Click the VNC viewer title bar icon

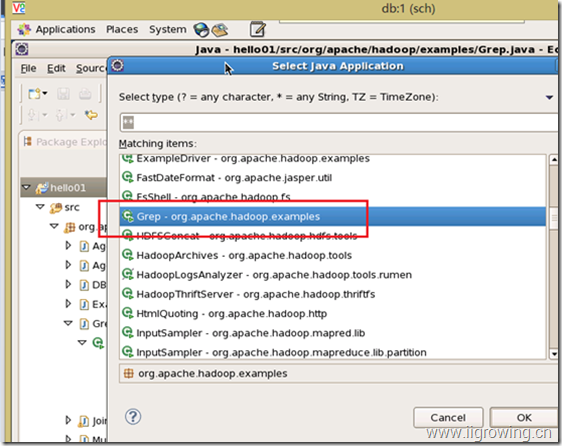point(18,8)
